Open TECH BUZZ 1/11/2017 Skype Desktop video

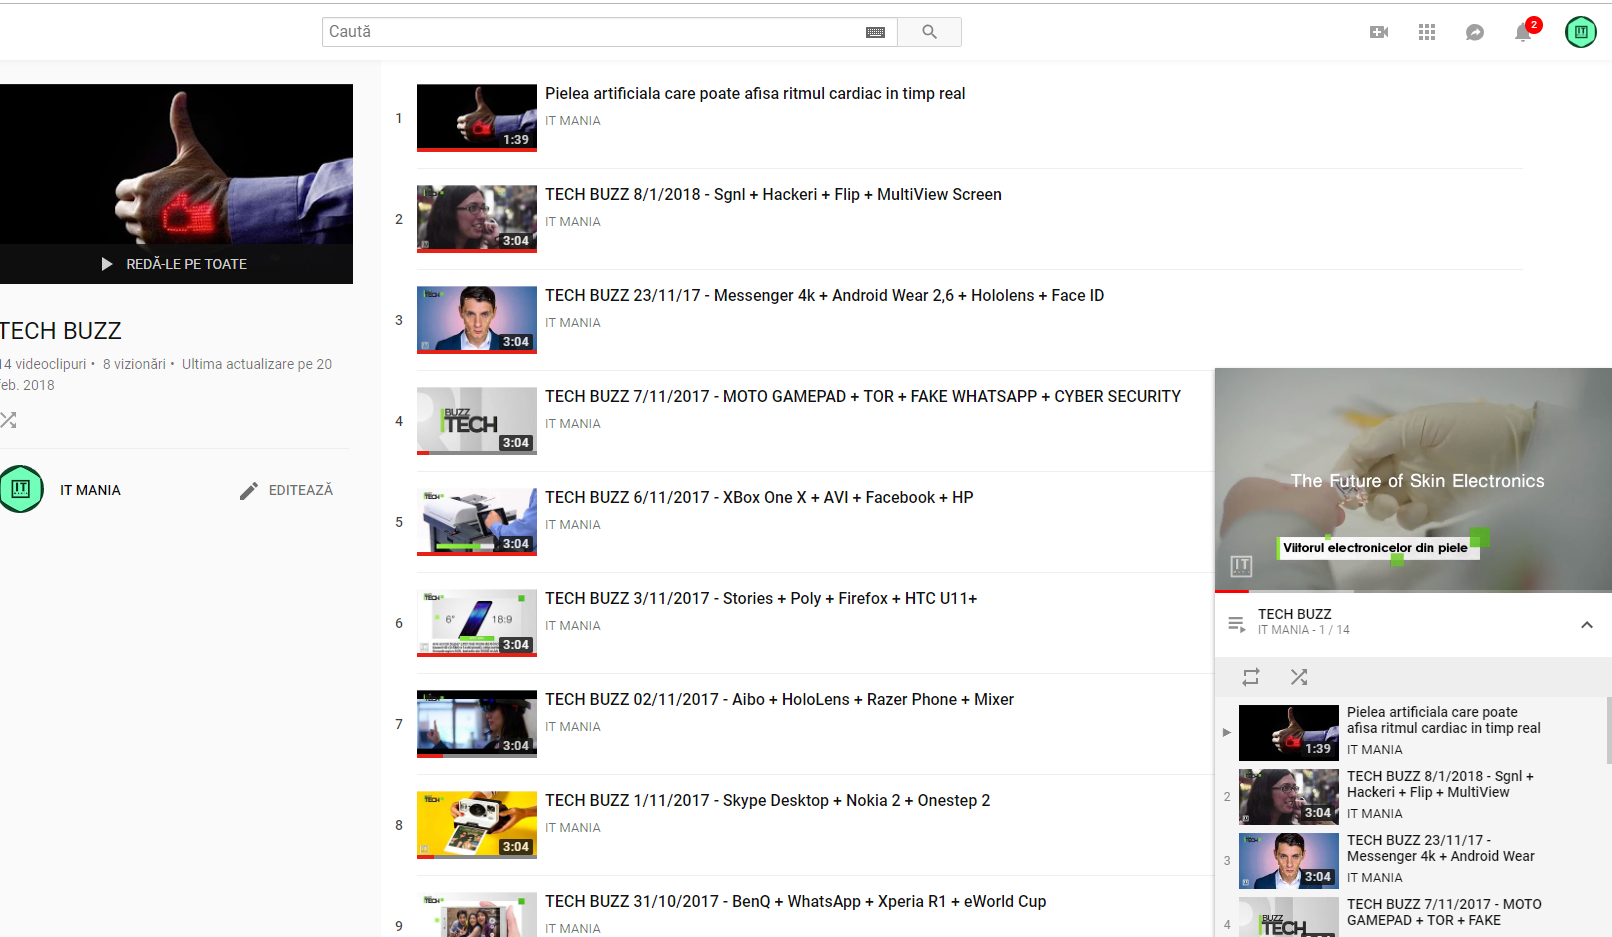[x=767, y=800]
